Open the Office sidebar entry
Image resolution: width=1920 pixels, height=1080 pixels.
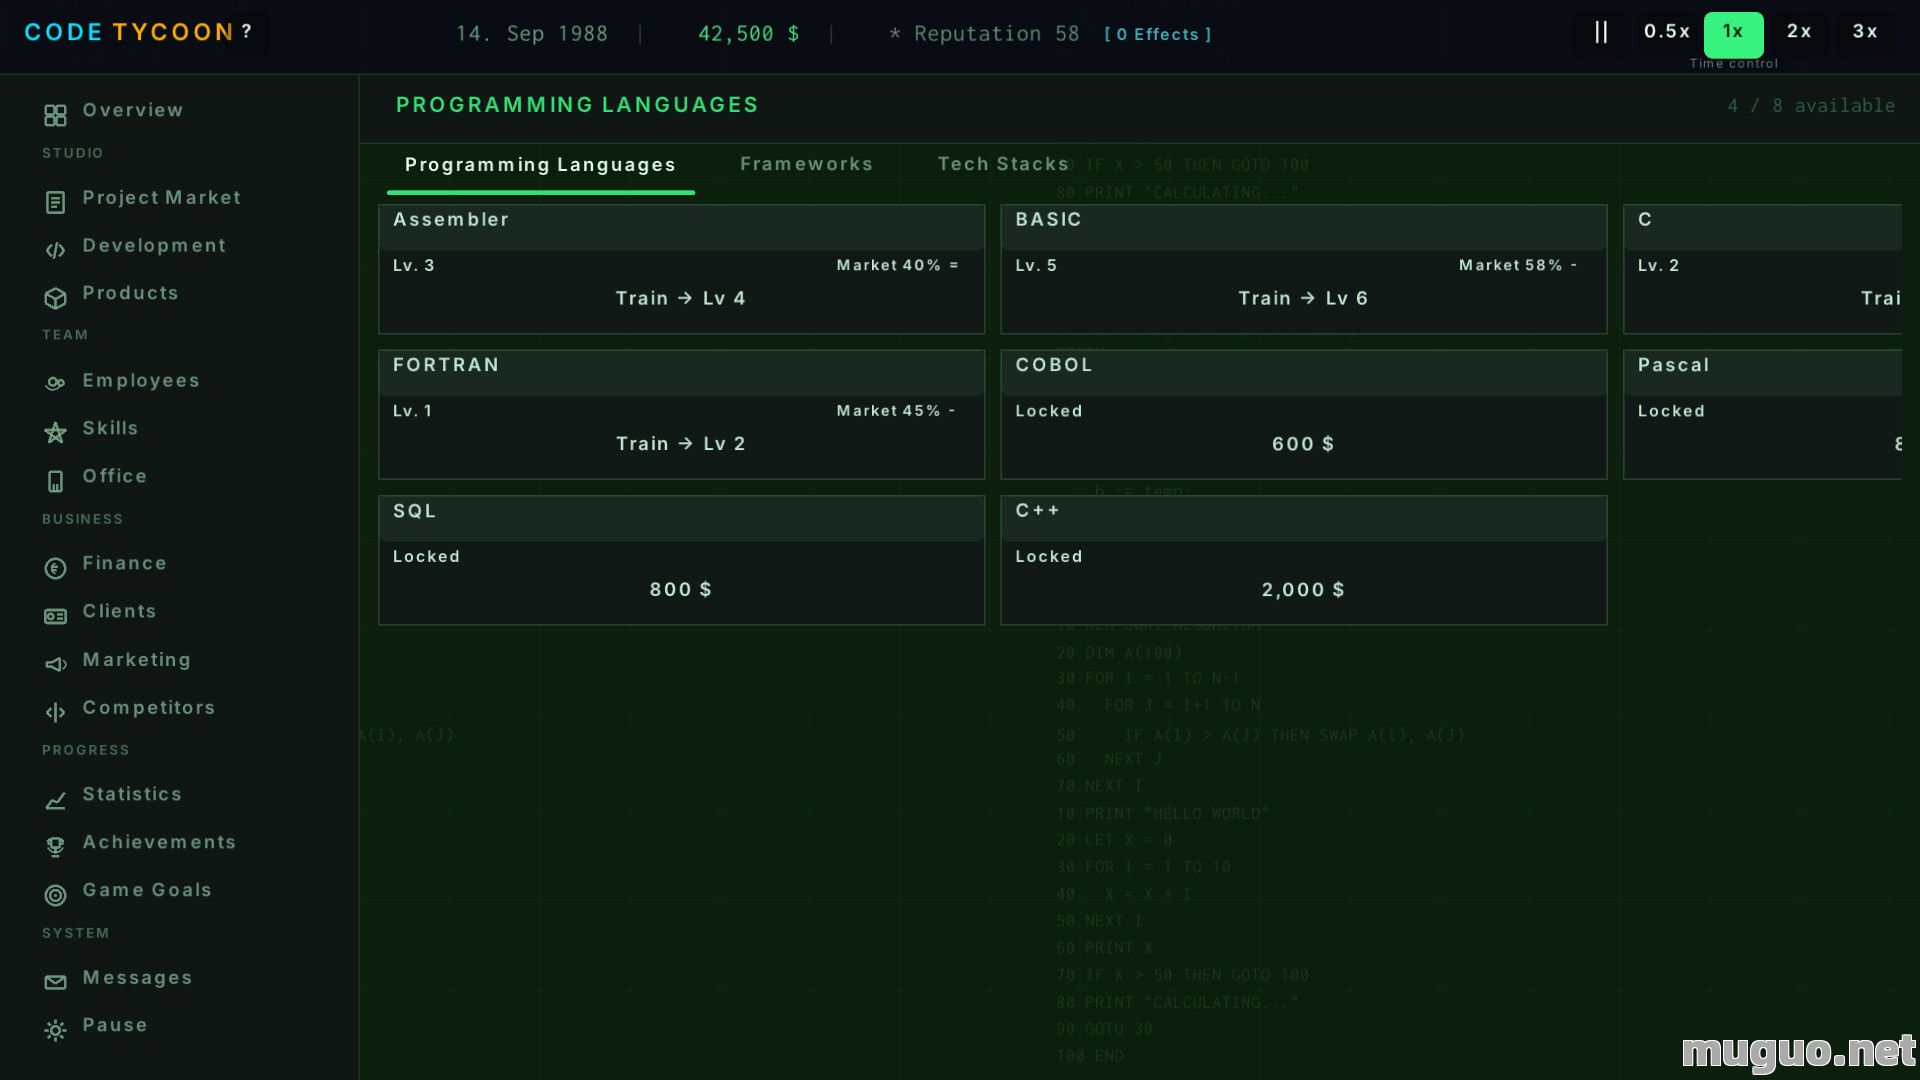tap(115, 476)
